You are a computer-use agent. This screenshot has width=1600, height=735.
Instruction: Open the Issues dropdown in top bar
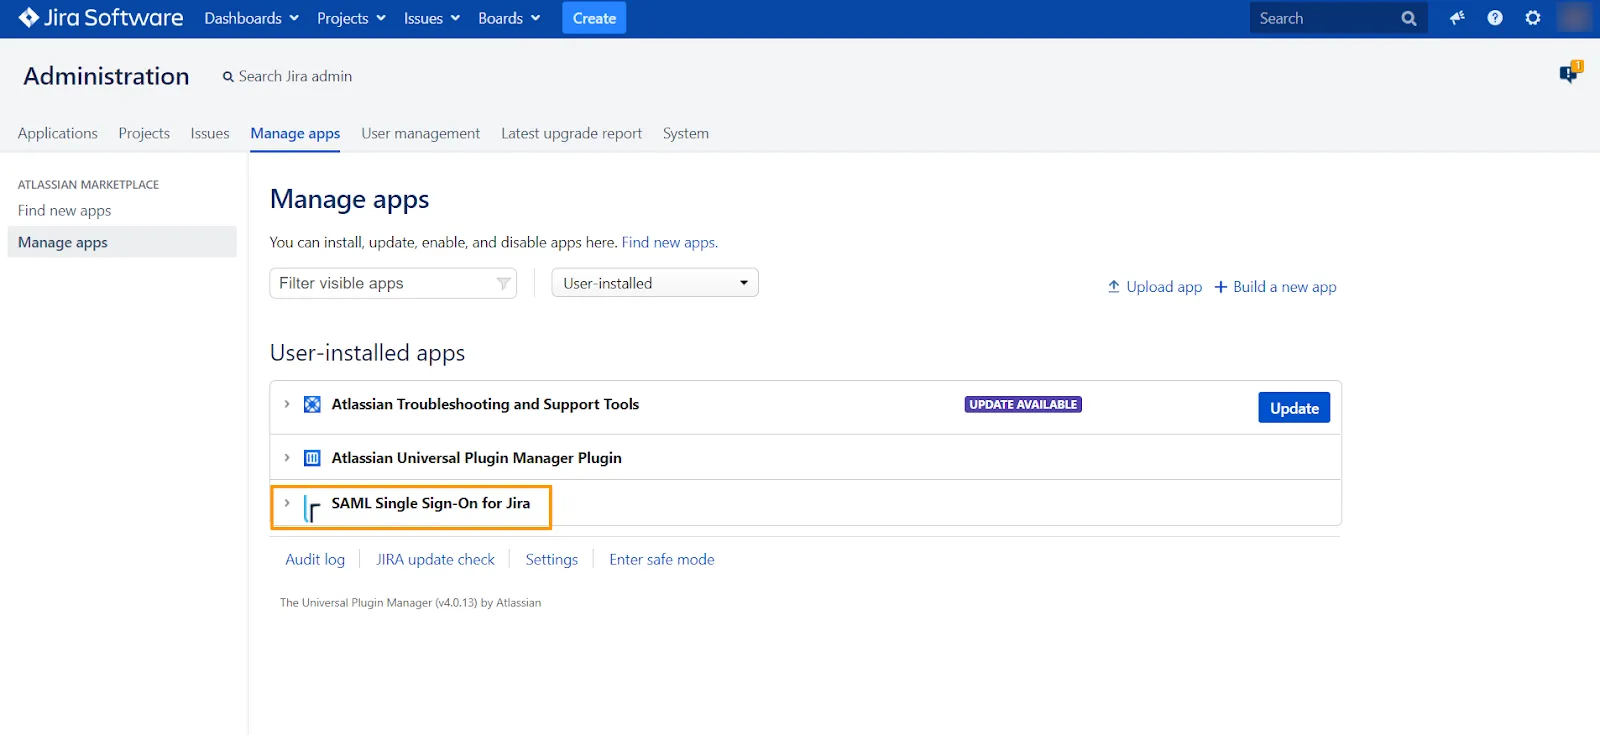pos(432,18)
